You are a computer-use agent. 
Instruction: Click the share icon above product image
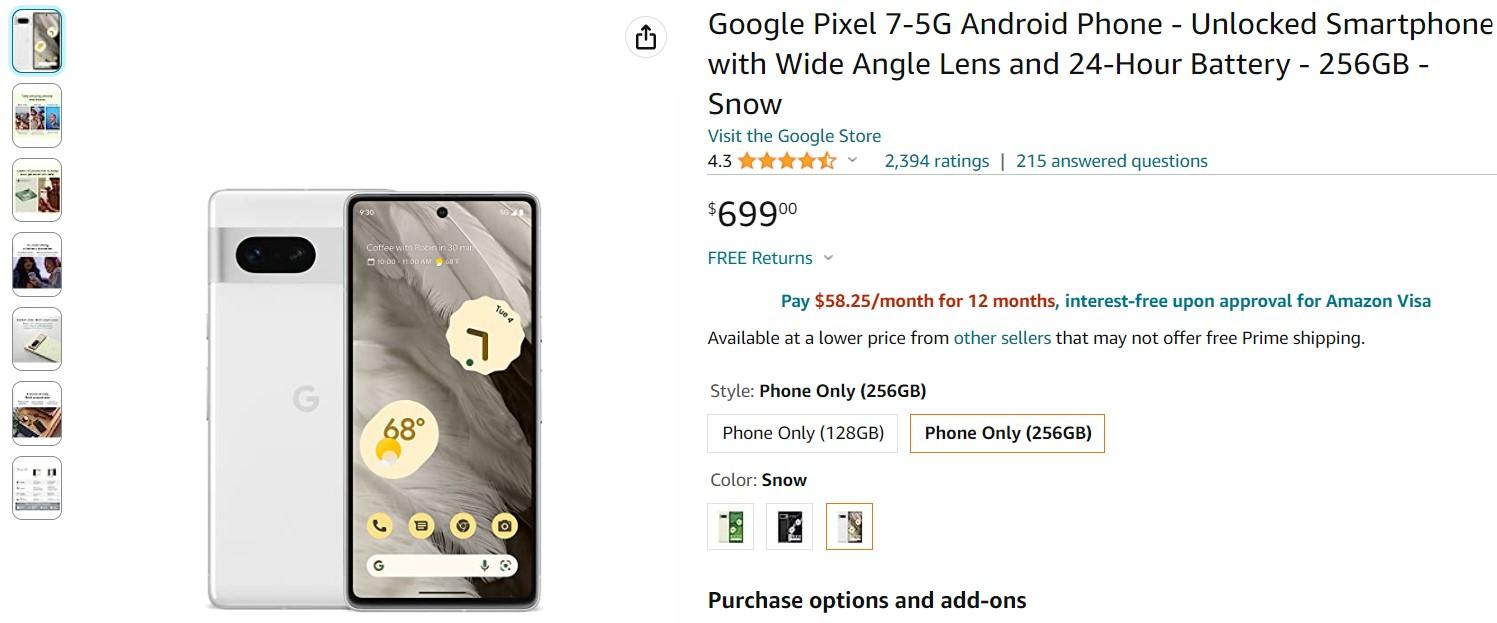(646, 37)
